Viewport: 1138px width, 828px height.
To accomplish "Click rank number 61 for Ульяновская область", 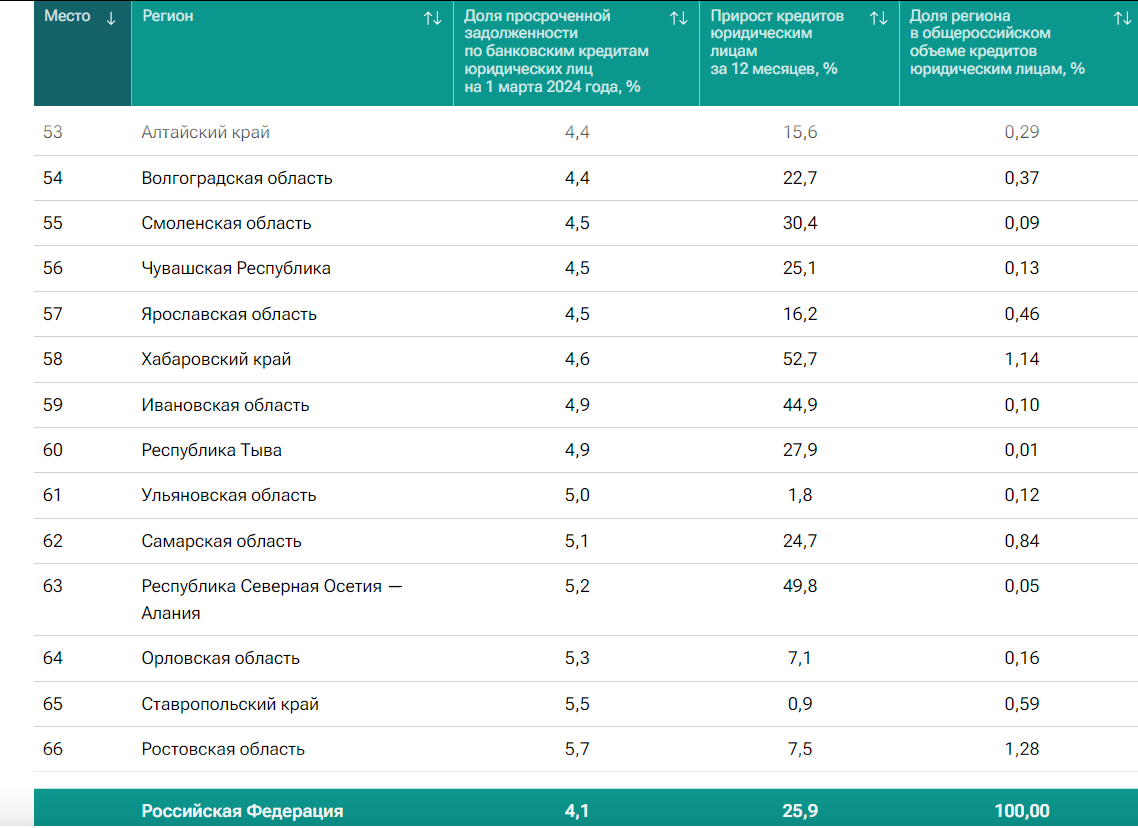I will coord(53,495).
